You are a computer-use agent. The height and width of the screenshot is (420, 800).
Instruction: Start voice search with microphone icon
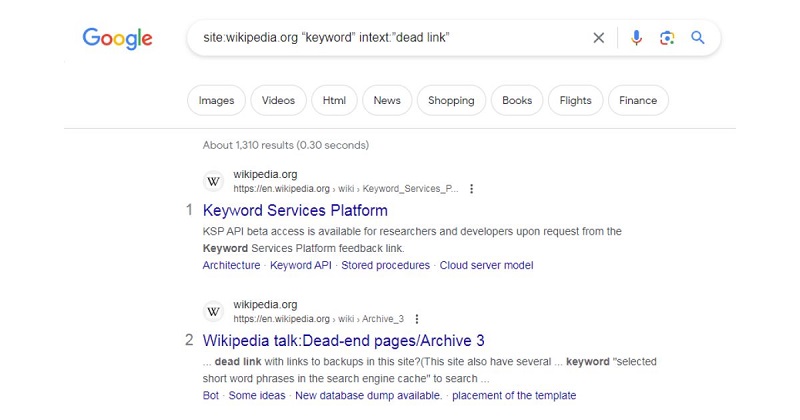pyautogui.click(x=636, y=38)
